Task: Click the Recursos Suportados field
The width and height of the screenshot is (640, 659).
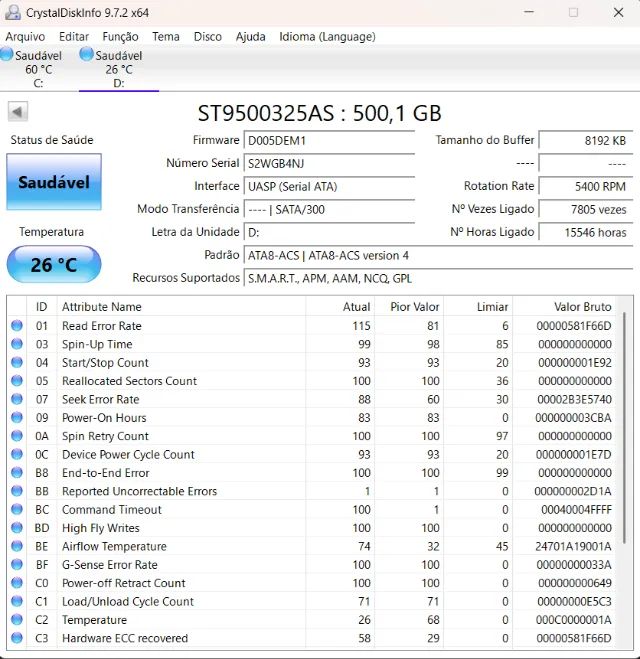Action: coord(438,278)
